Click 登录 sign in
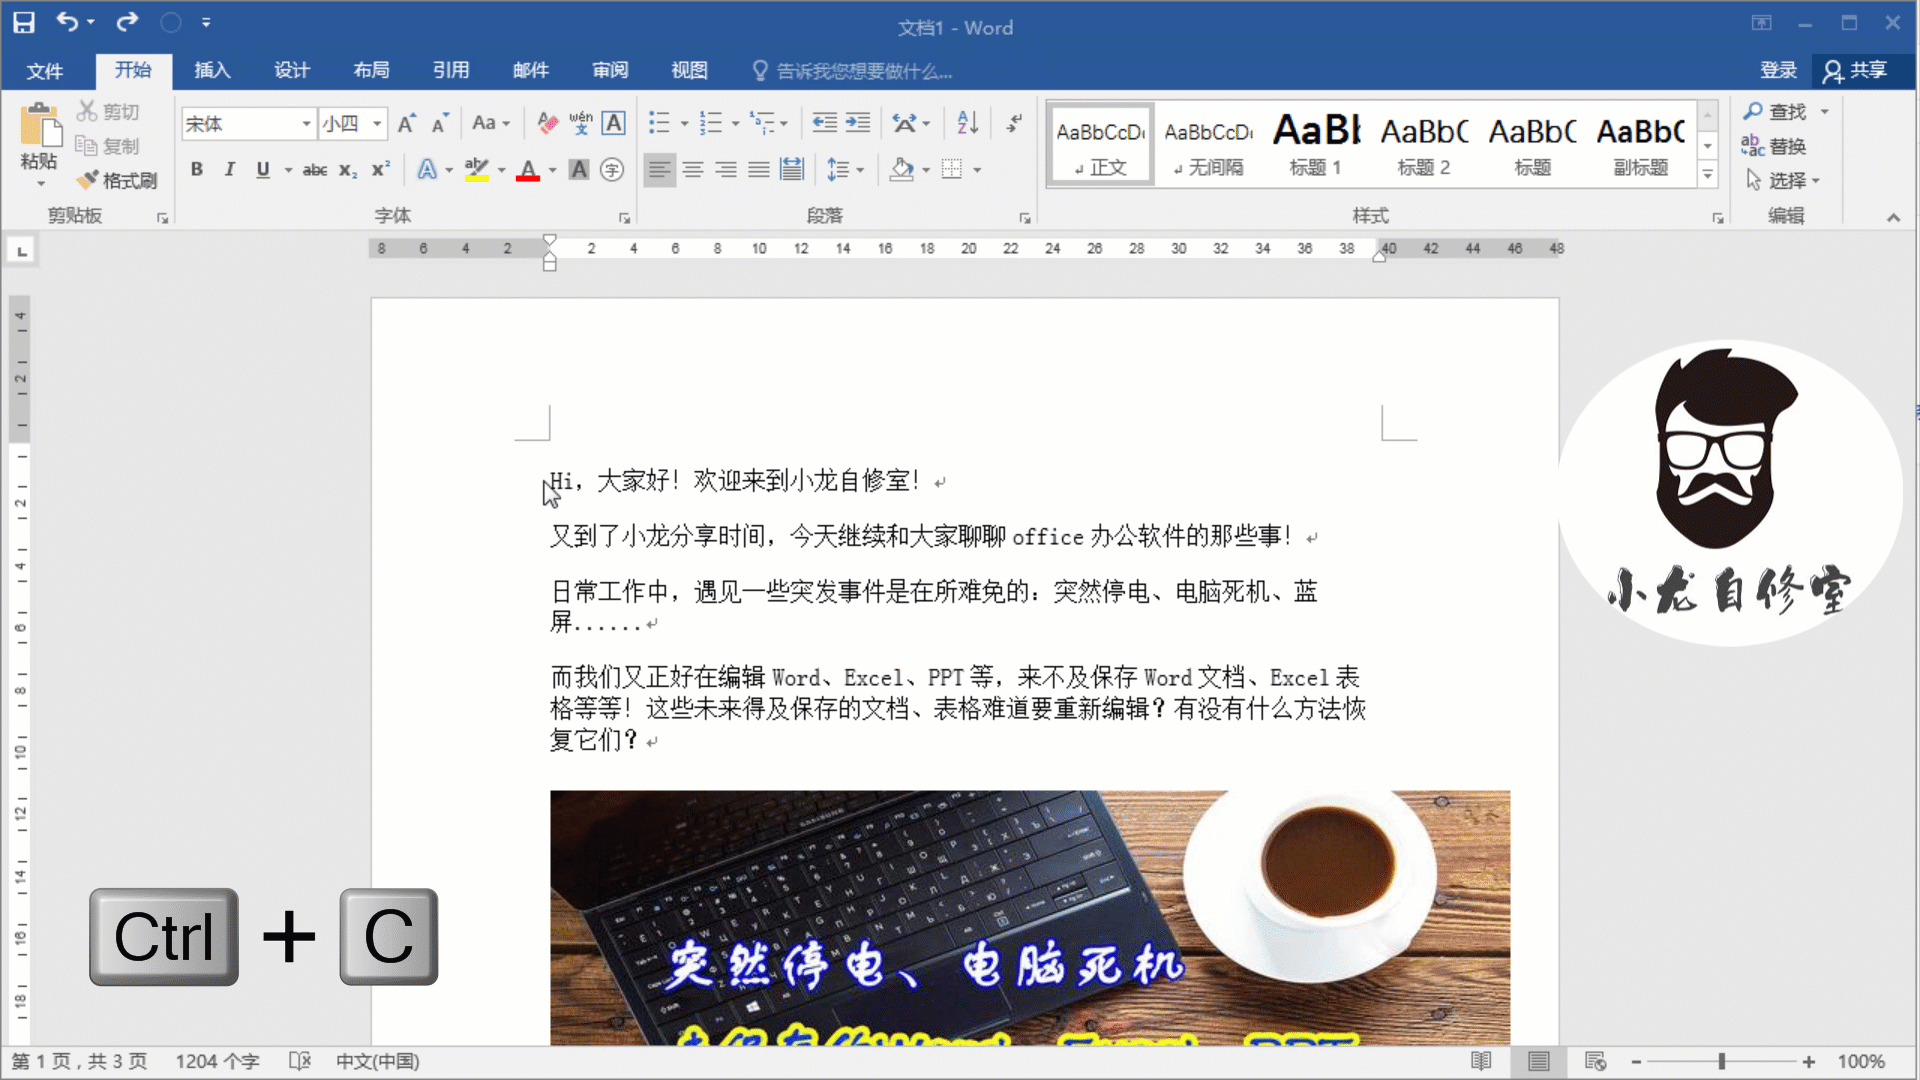 point(1778,70)
